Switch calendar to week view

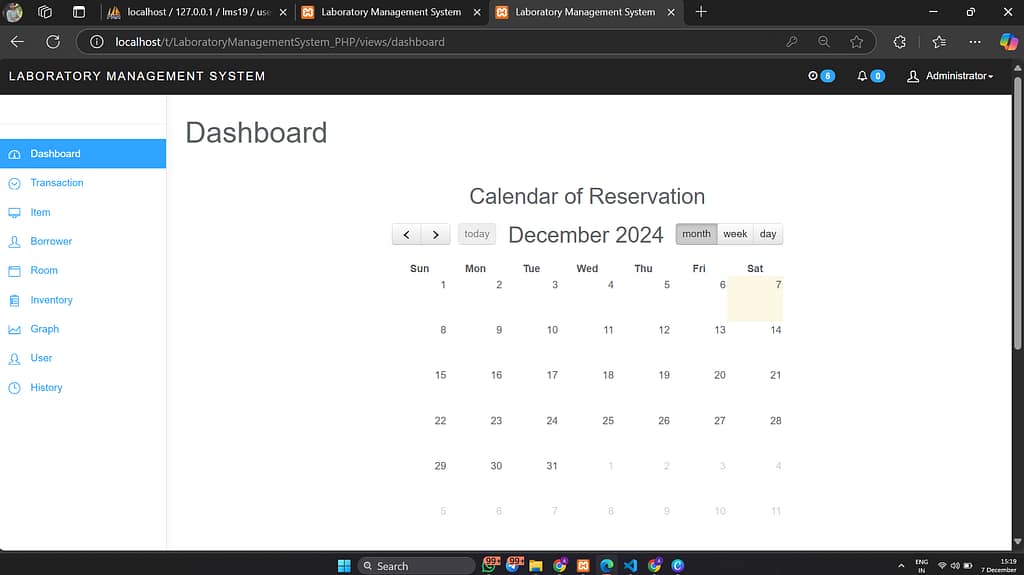coord(735,234)
